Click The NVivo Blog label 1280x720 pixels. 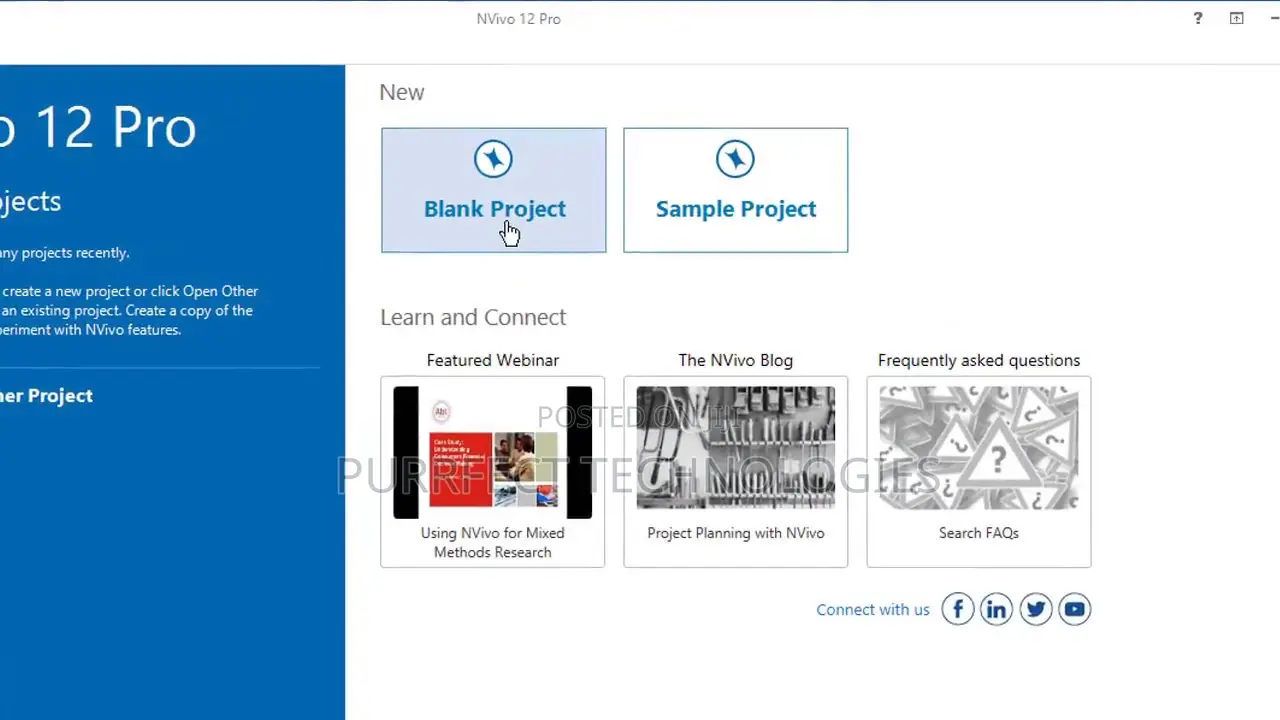point(735,360)
